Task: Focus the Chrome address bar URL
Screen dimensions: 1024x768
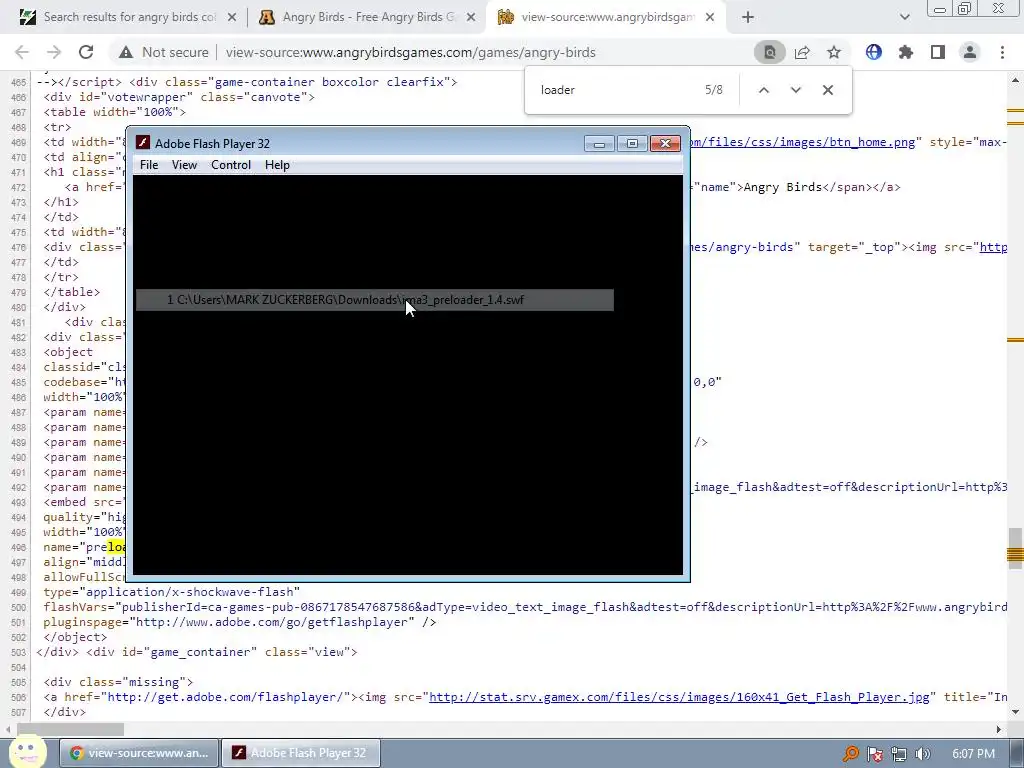Action: coord(411,52)
